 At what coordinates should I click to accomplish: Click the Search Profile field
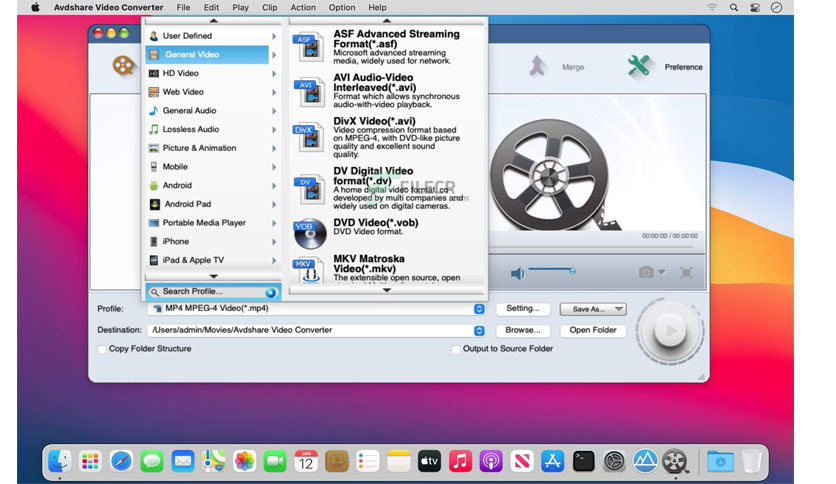coord(213,292)
